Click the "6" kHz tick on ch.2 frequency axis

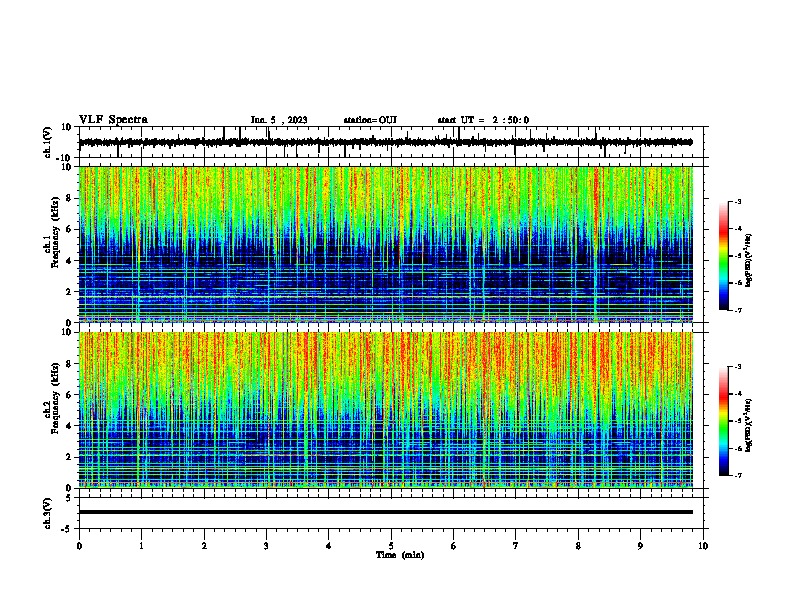(x=70, y=395)
